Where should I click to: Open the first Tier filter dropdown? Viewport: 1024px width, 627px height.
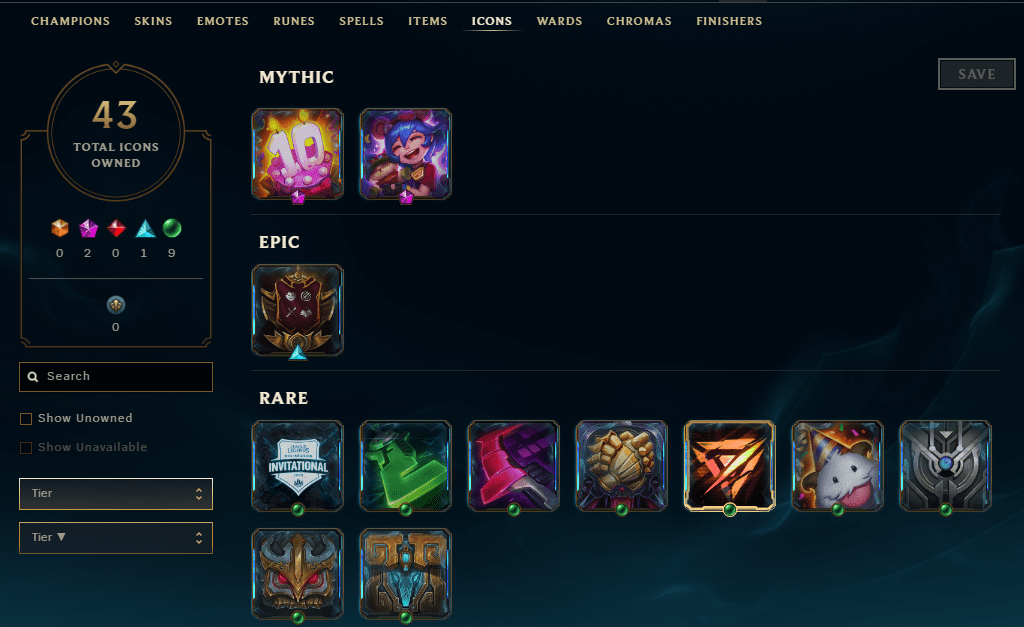coord(116,494)
